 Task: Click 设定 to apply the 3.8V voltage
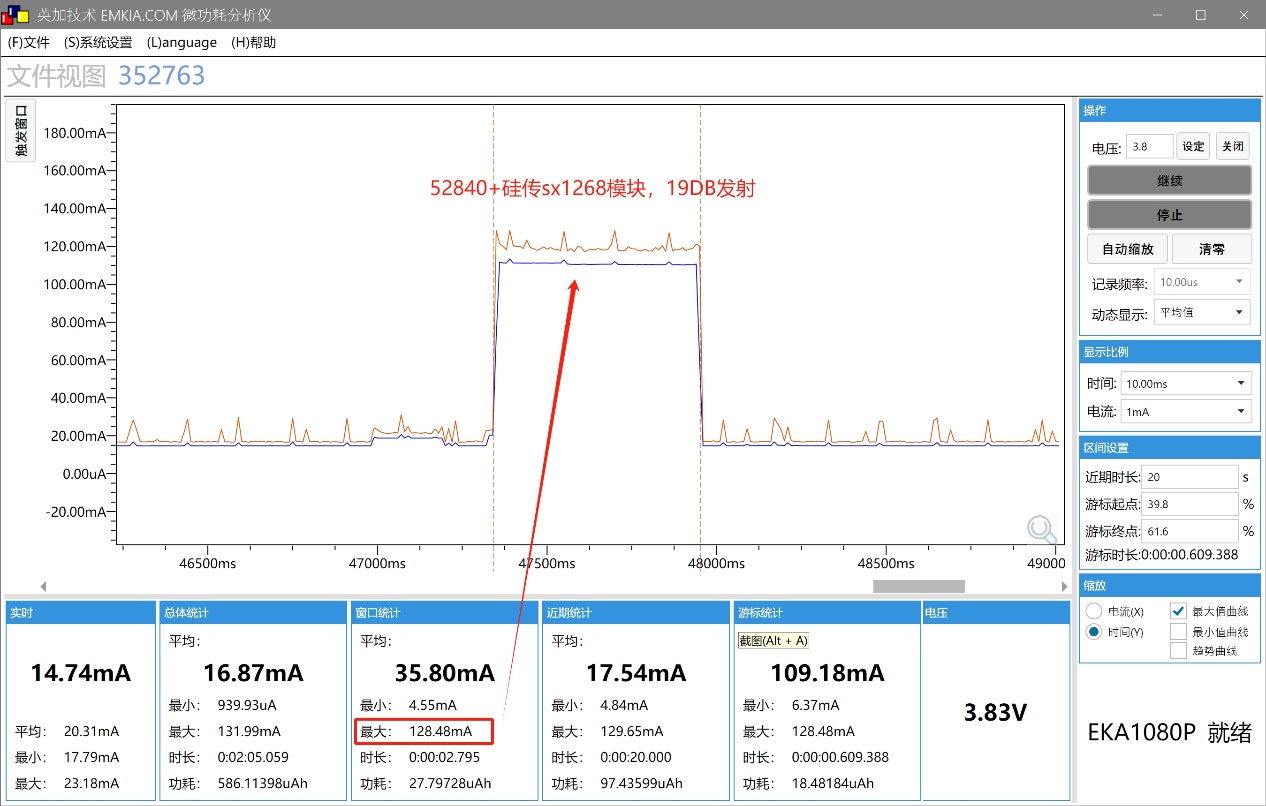pos(1192,145)
